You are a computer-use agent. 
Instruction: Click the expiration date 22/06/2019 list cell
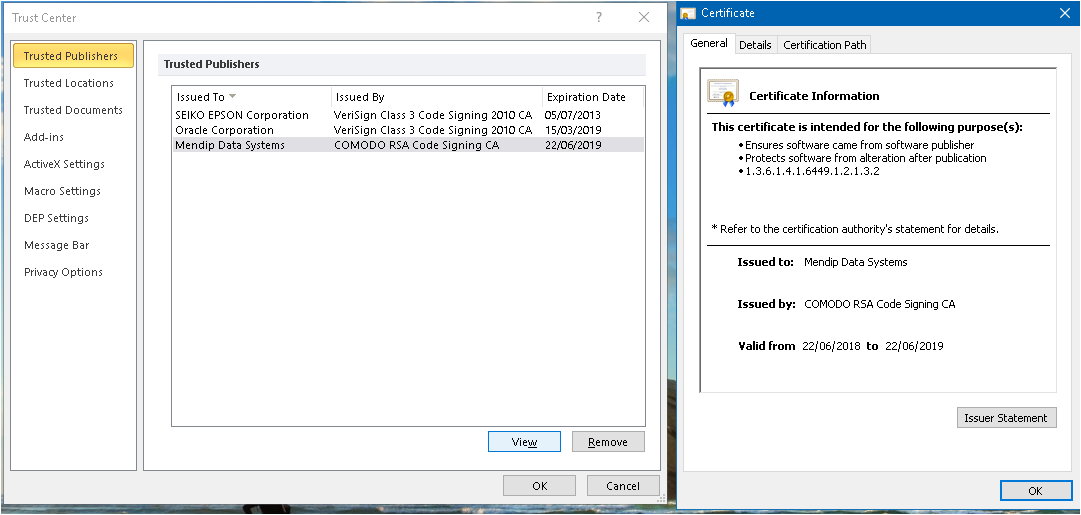click(x=572, y=145)
